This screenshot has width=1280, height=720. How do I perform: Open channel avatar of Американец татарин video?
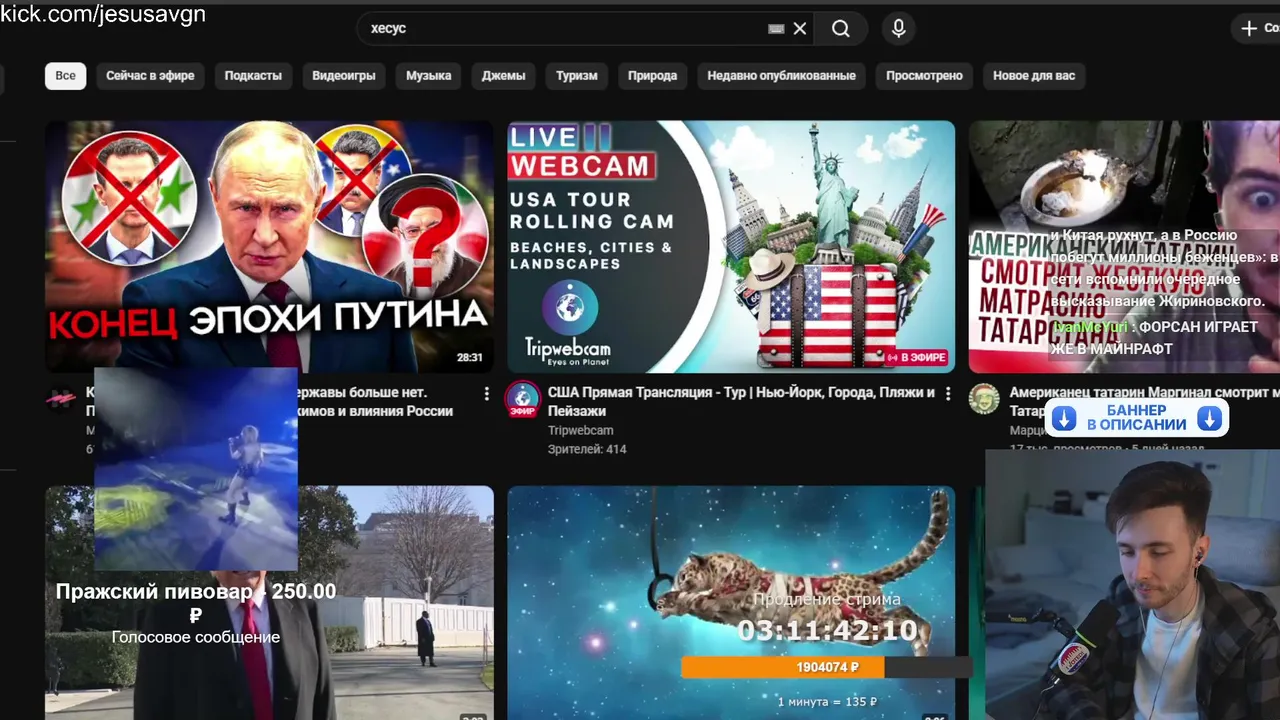pyautogui.click(x=984, y=399)
